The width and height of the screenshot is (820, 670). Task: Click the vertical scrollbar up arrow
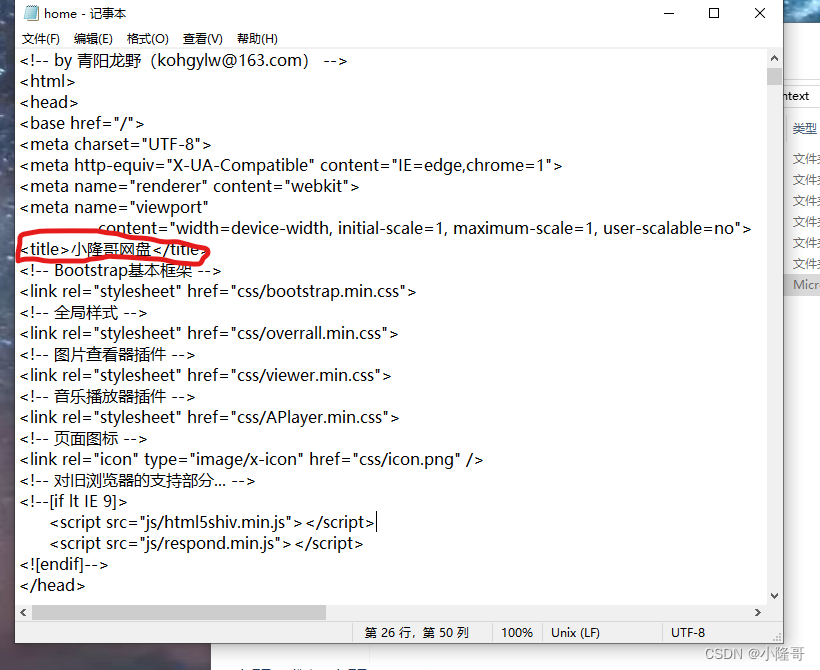point(775,58)
